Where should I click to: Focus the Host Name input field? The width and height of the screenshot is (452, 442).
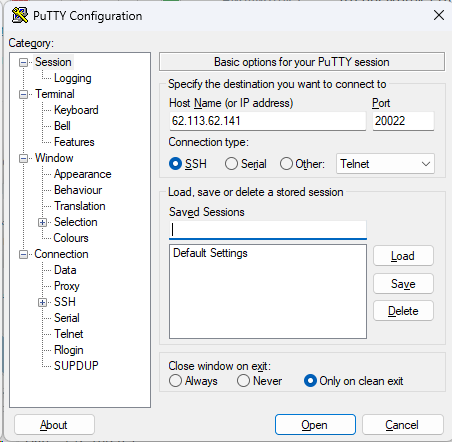[x=268, y=121]
